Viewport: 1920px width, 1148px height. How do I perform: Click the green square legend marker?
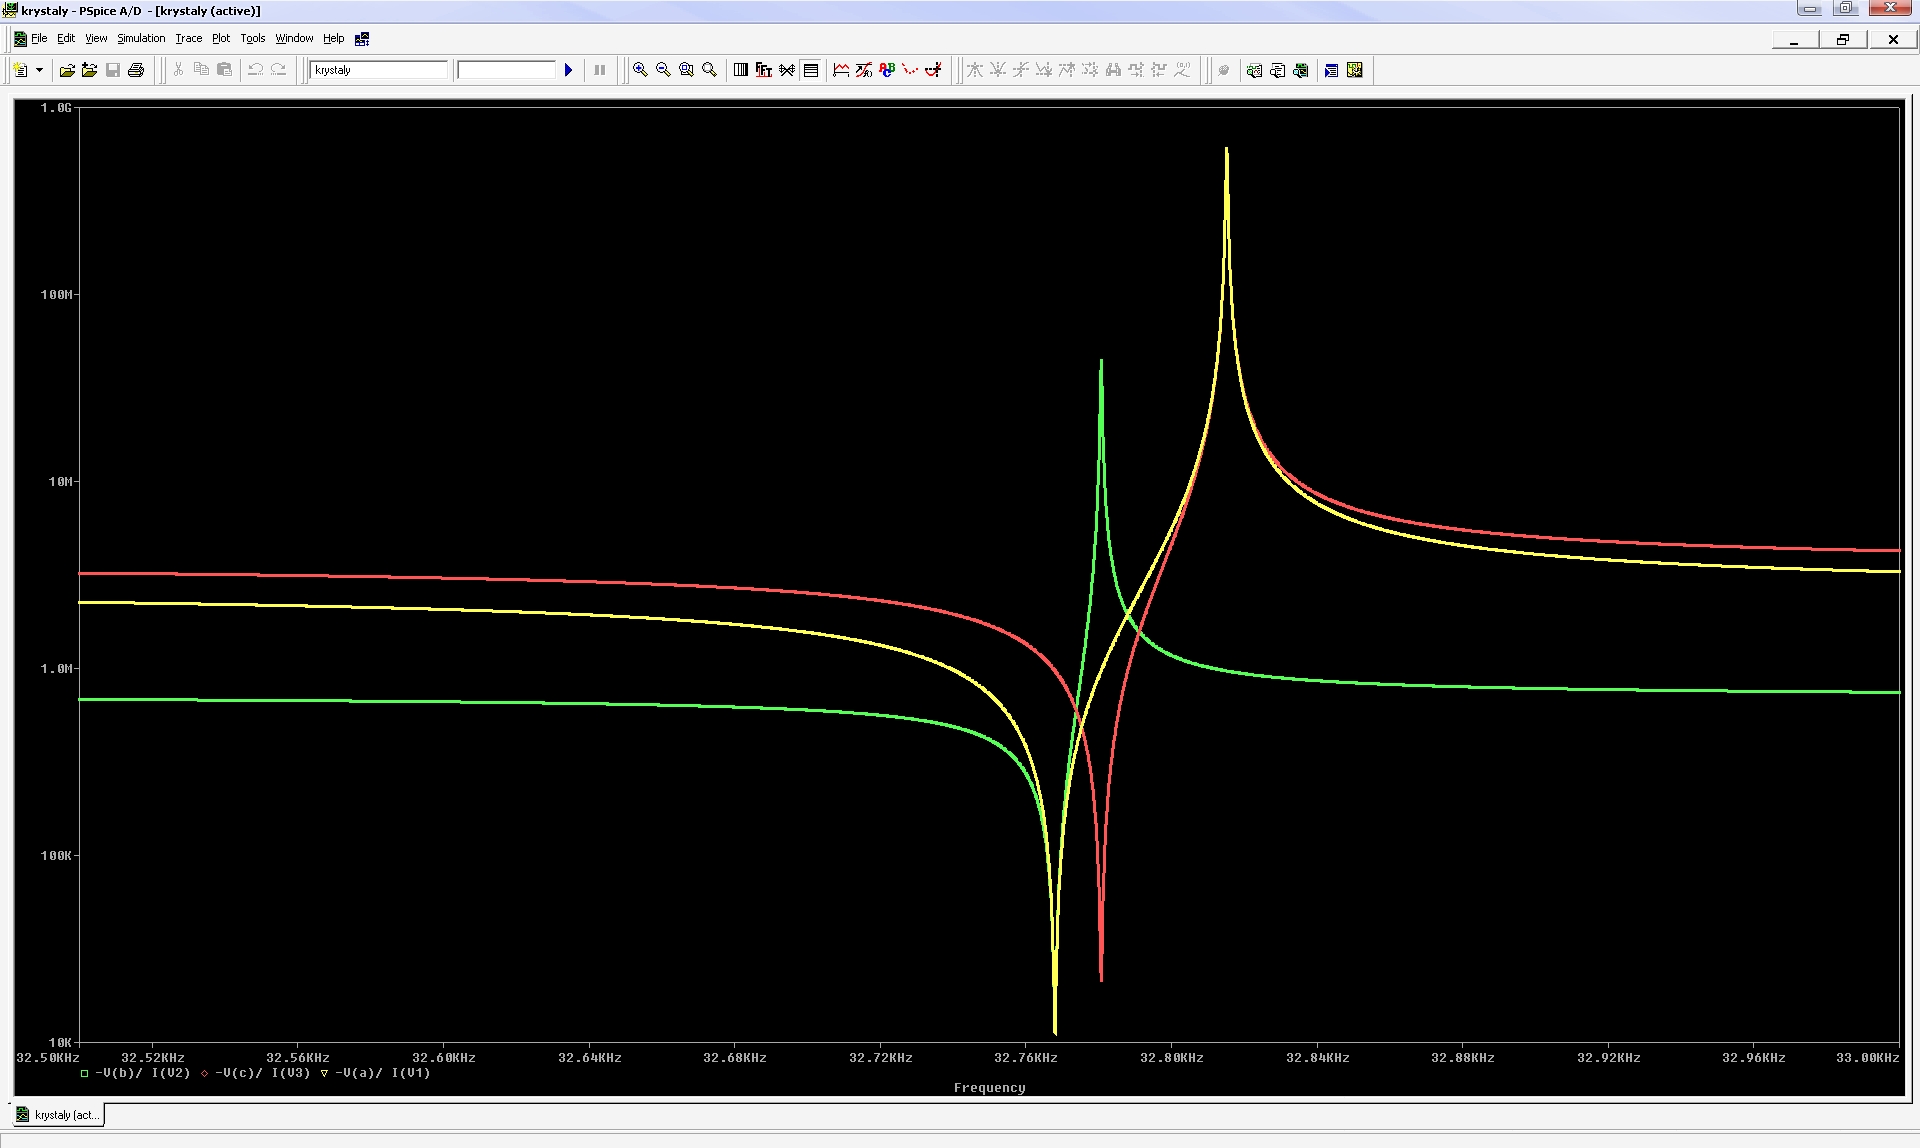tap(84, 1073)
